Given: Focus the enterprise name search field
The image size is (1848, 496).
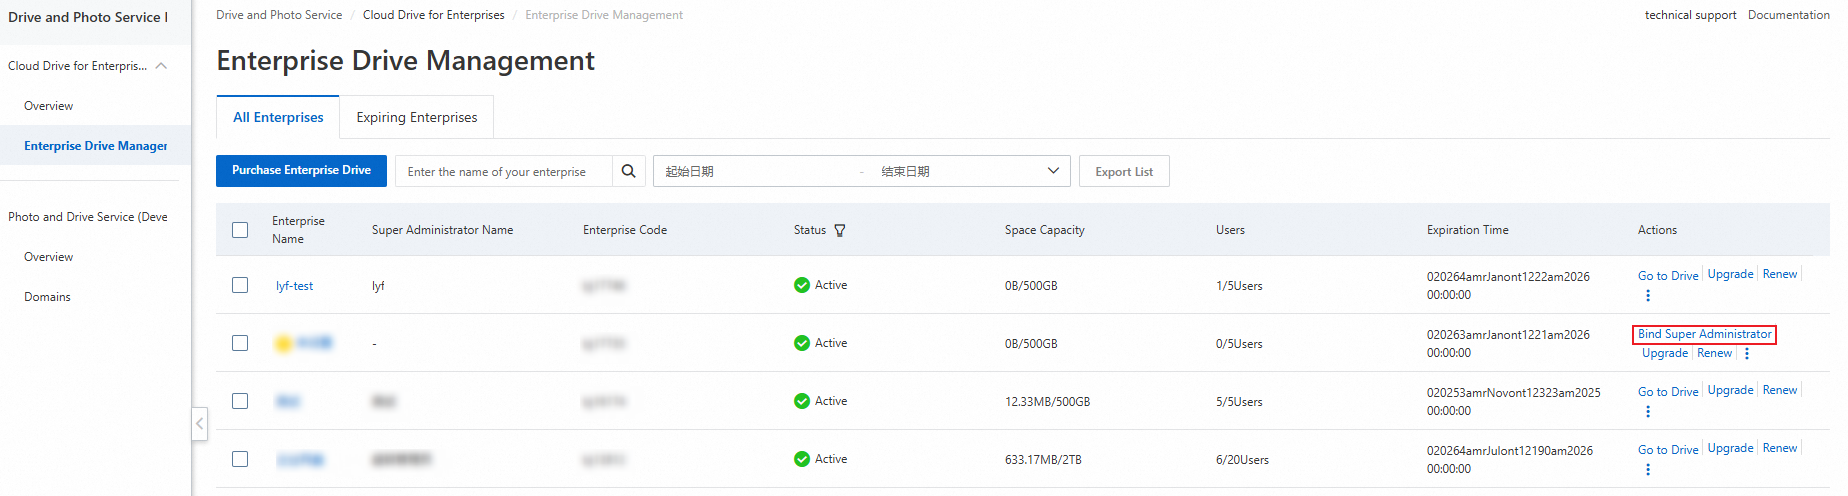Looking at the screenshot, I should point(504,171).
